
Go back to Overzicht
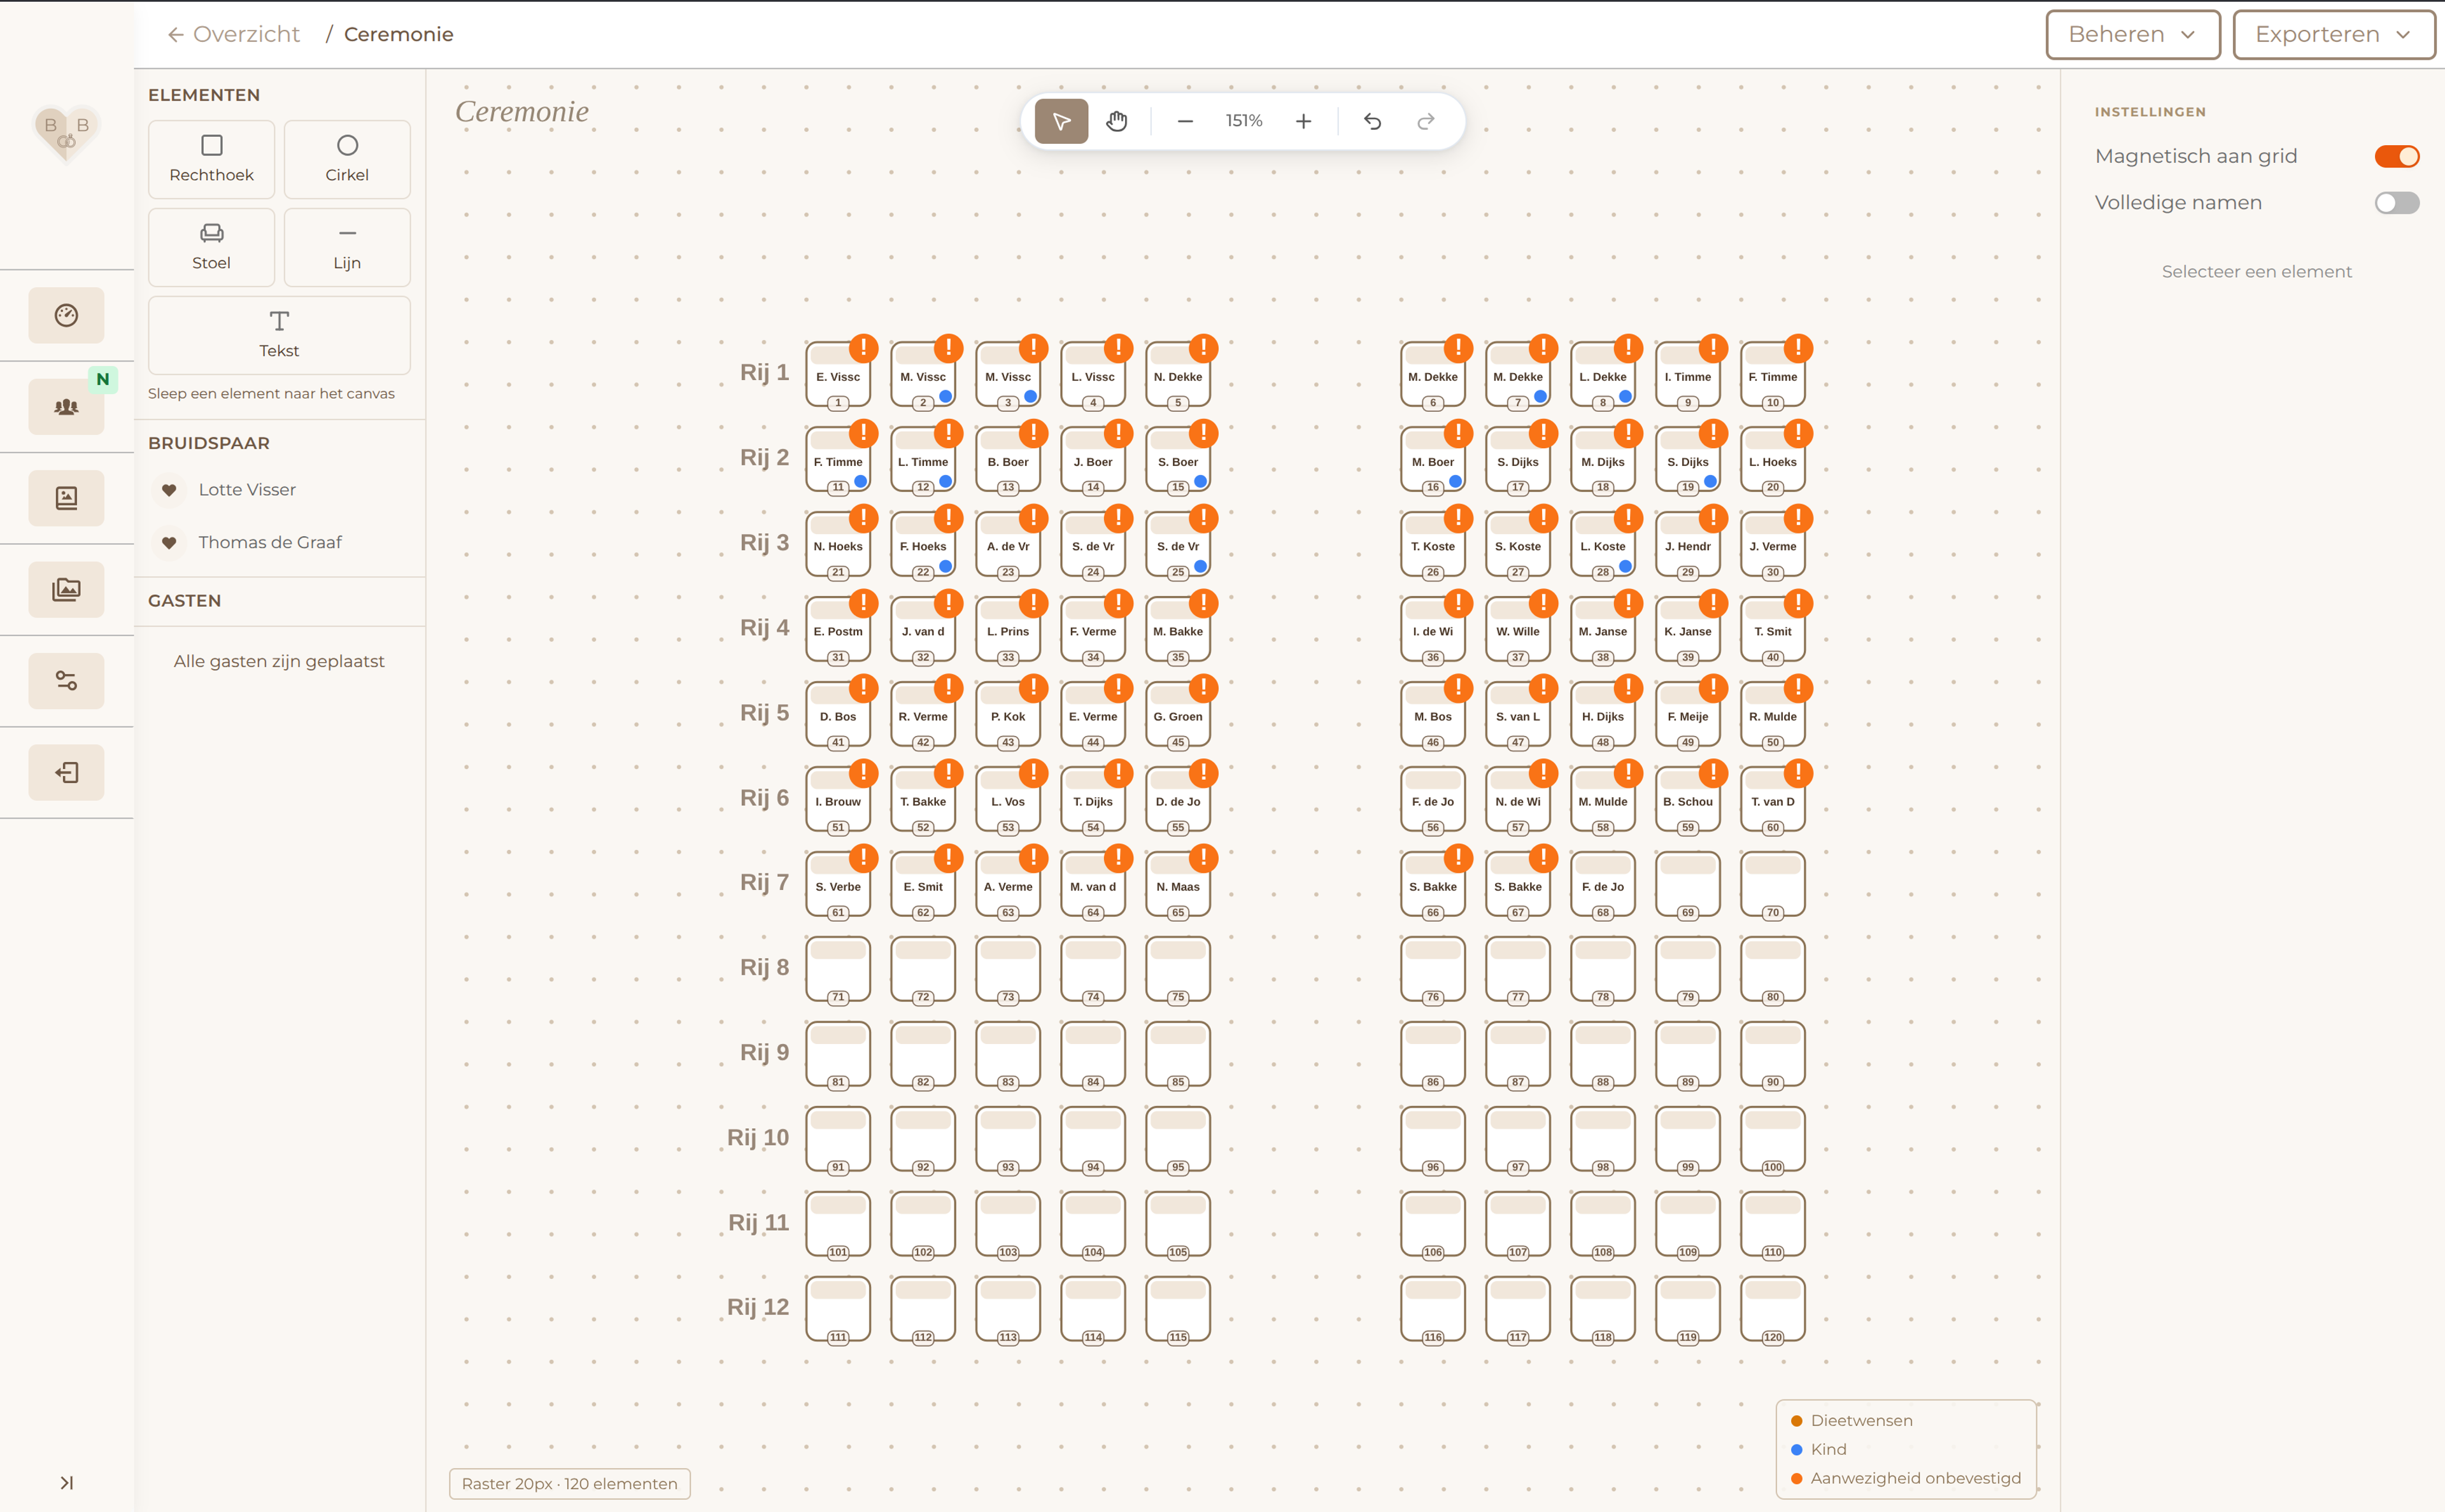[234, 34]
